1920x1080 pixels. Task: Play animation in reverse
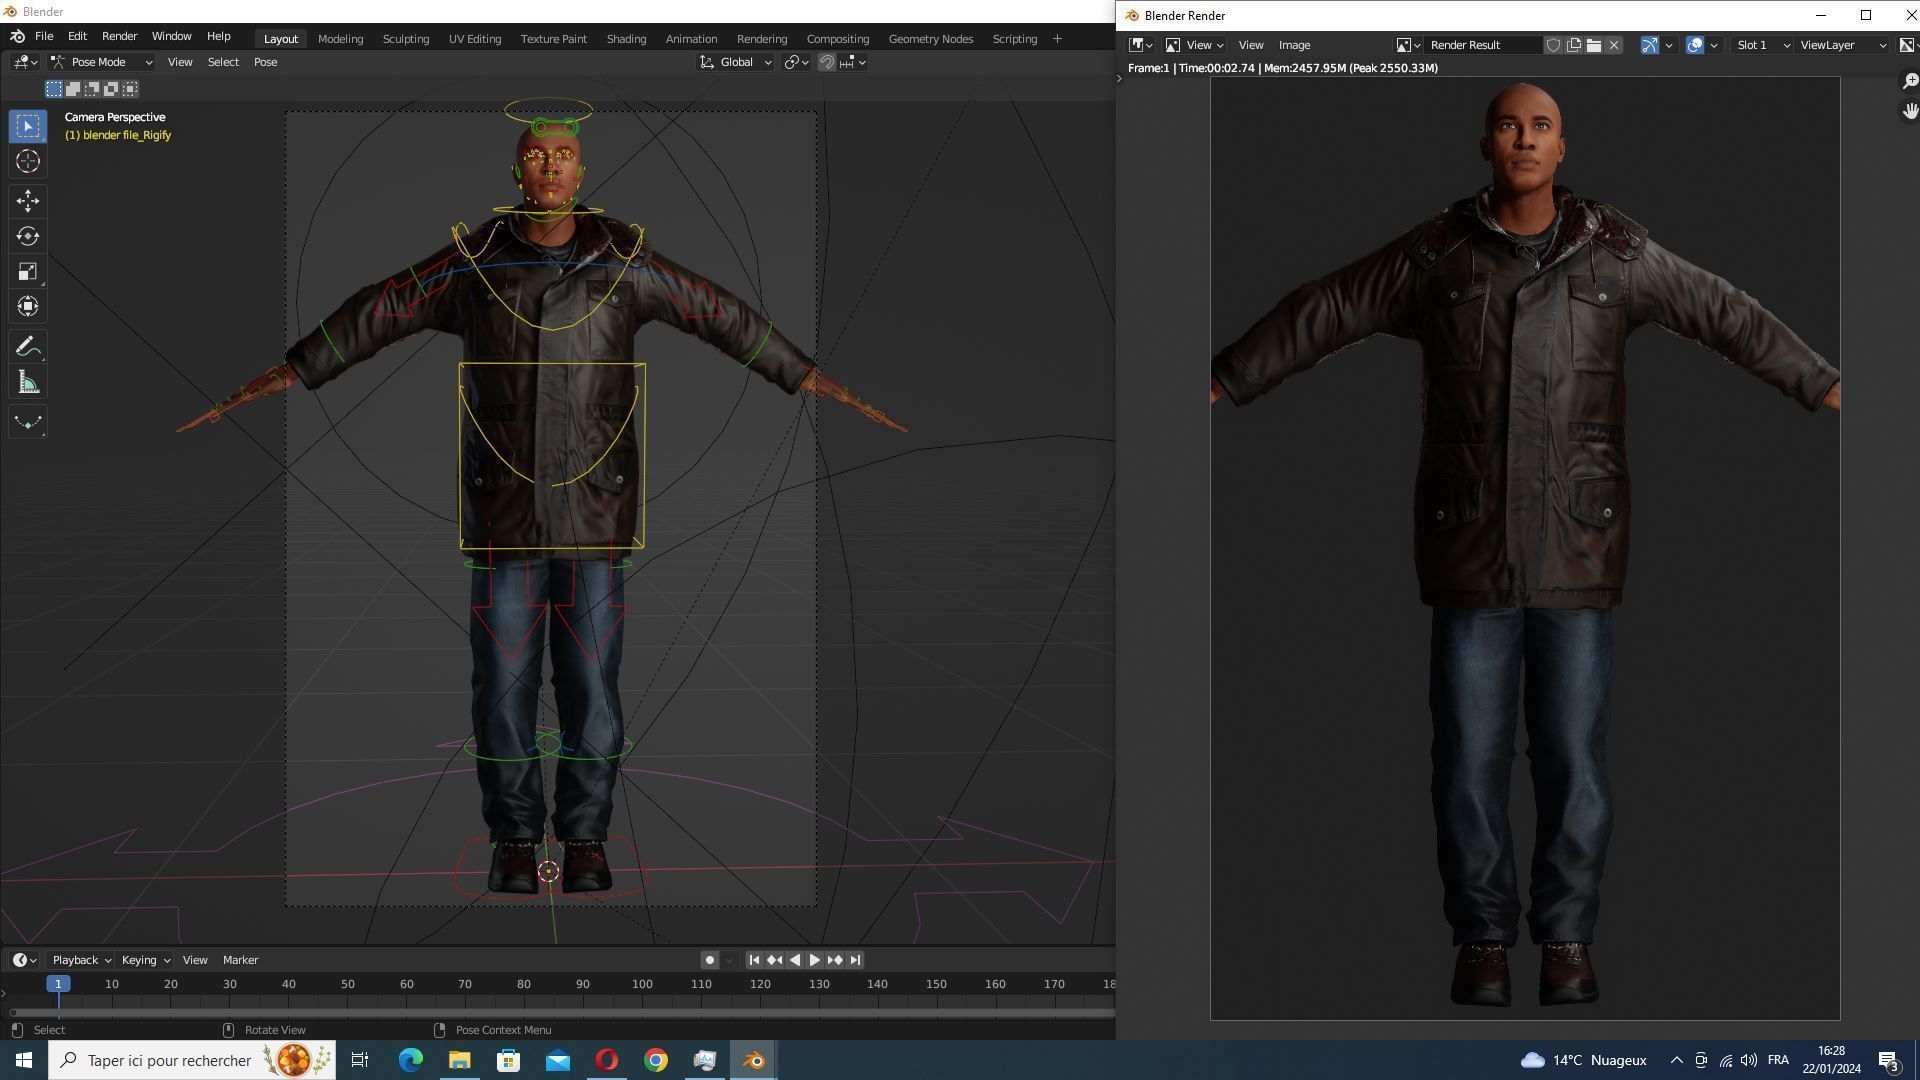pyautogui.click(x=795, y=961)
